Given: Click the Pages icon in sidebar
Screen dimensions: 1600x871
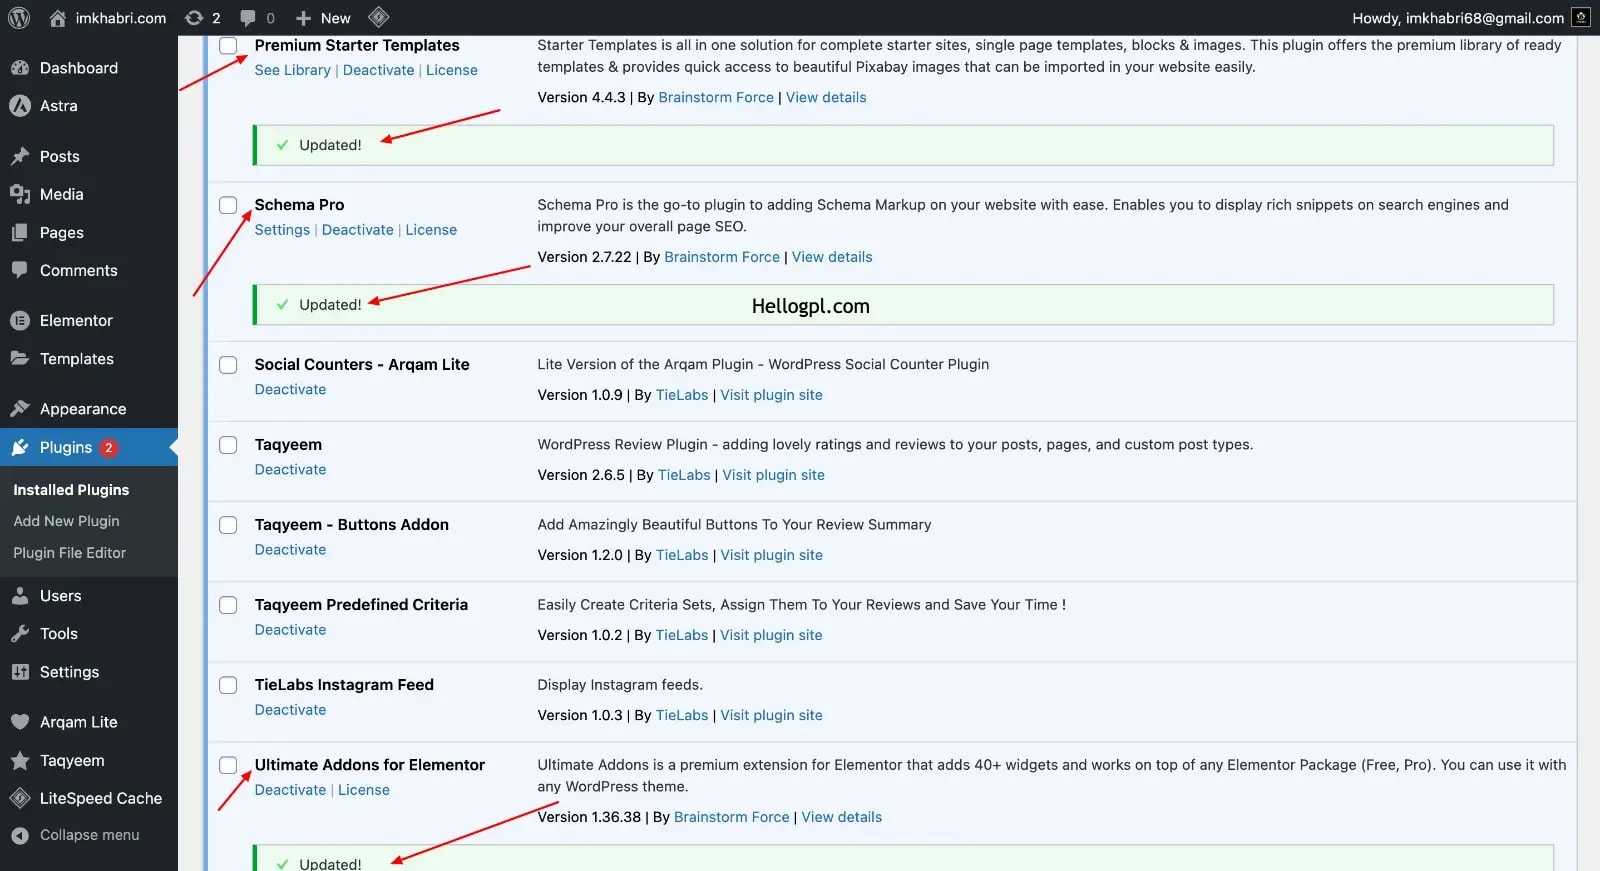Looking at the screenshot, I should click(x=20, y=232).
